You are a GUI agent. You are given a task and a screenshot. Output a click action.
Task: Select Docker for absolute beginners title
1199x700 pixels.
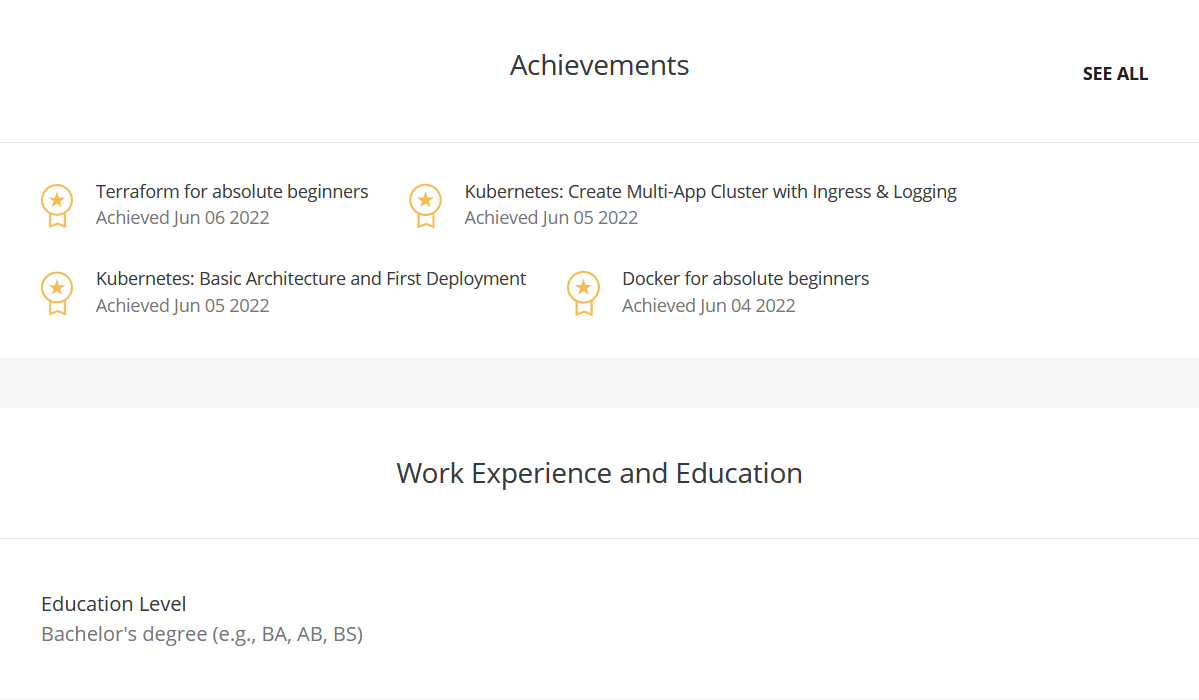[x=745, y=279]
